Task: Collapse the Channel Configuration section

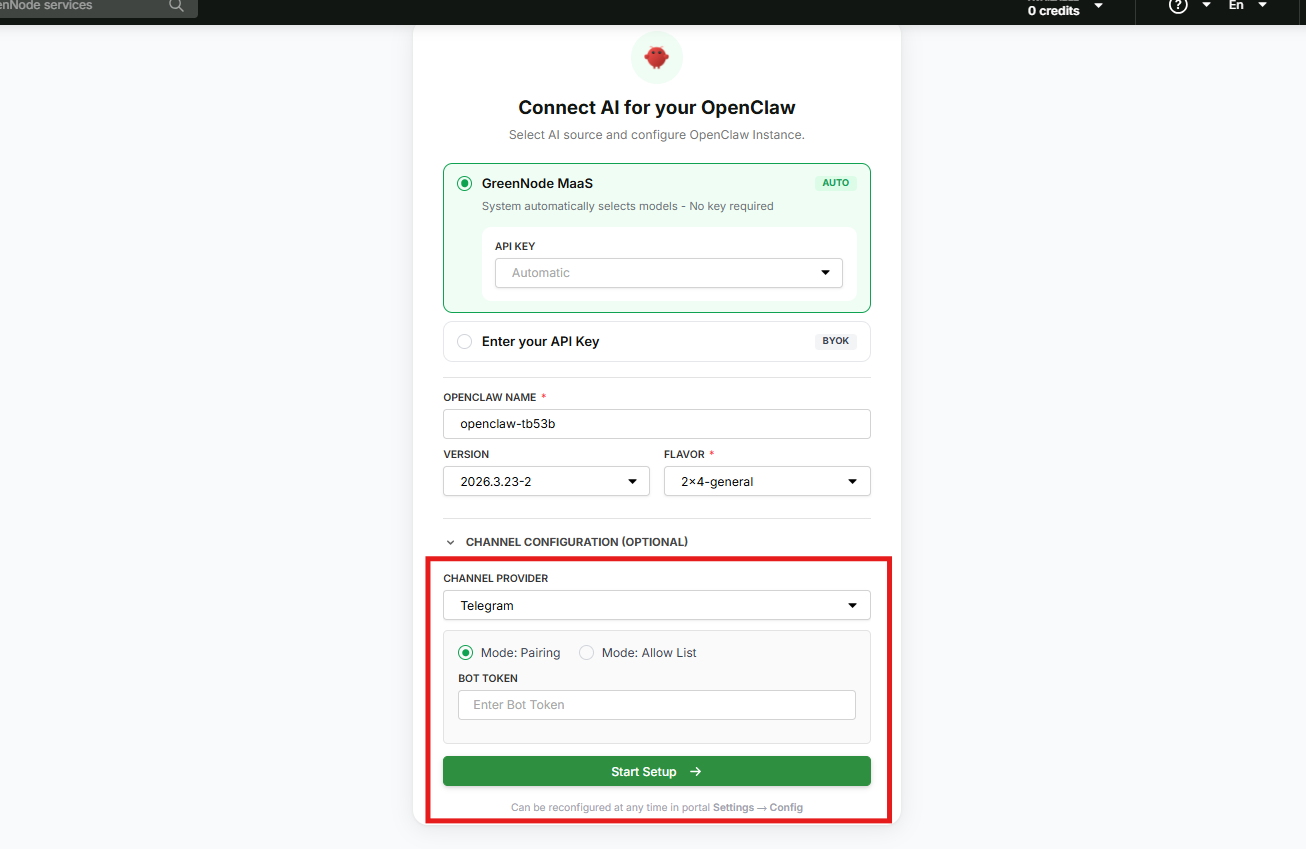Action: click(x=567, y=542)
